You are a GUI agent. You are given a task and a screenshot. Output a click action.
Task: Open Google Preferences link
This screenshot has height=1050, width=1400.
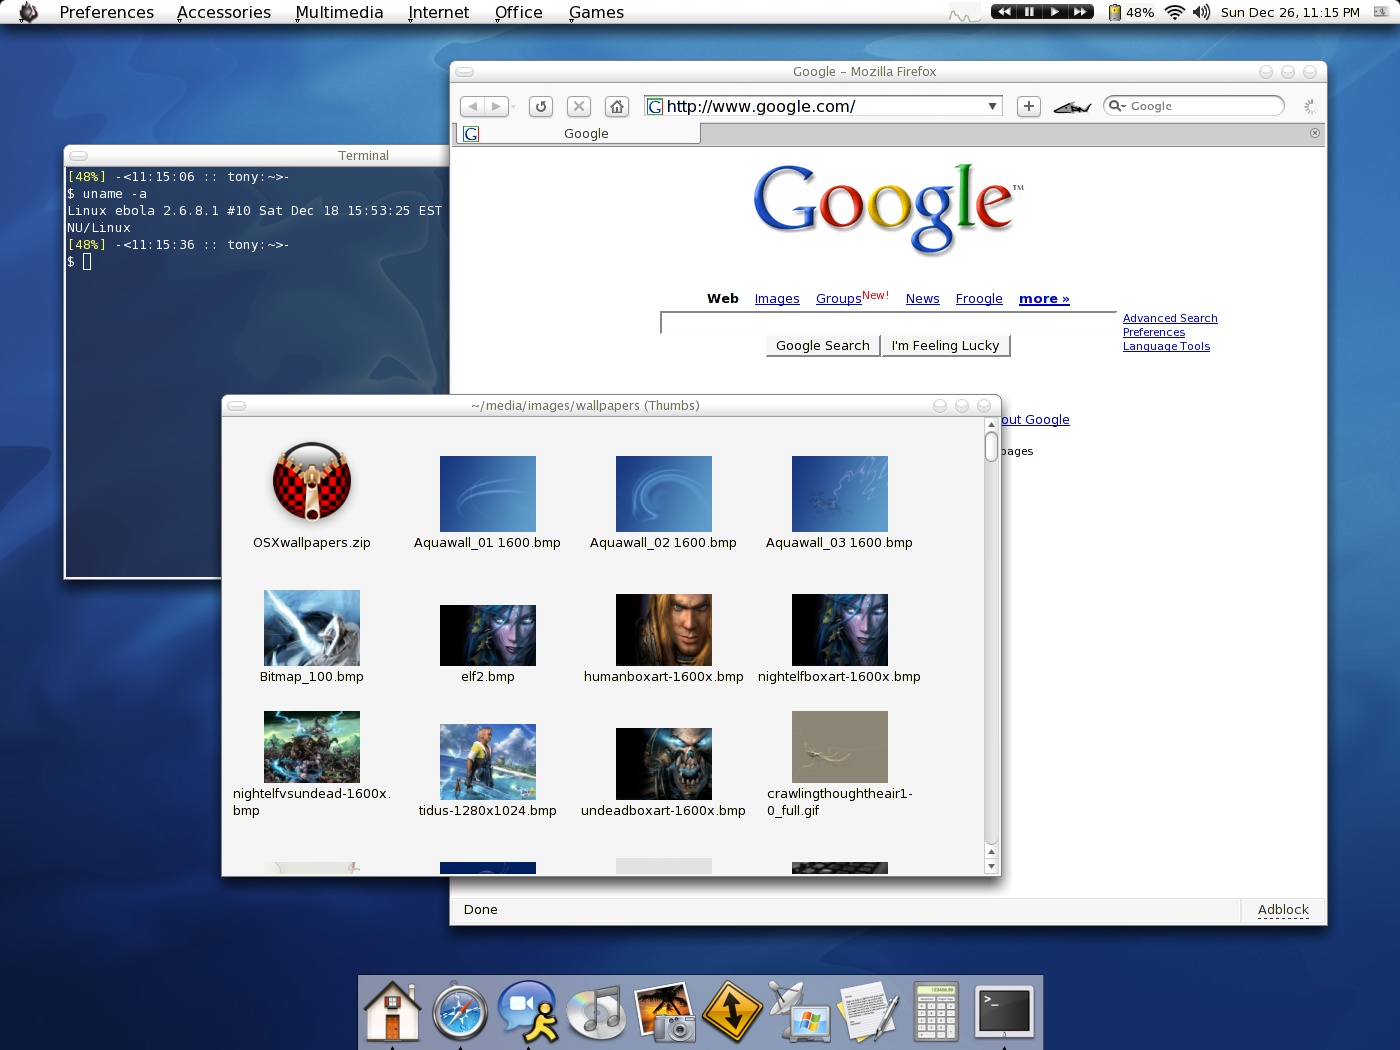point(1154,332)
